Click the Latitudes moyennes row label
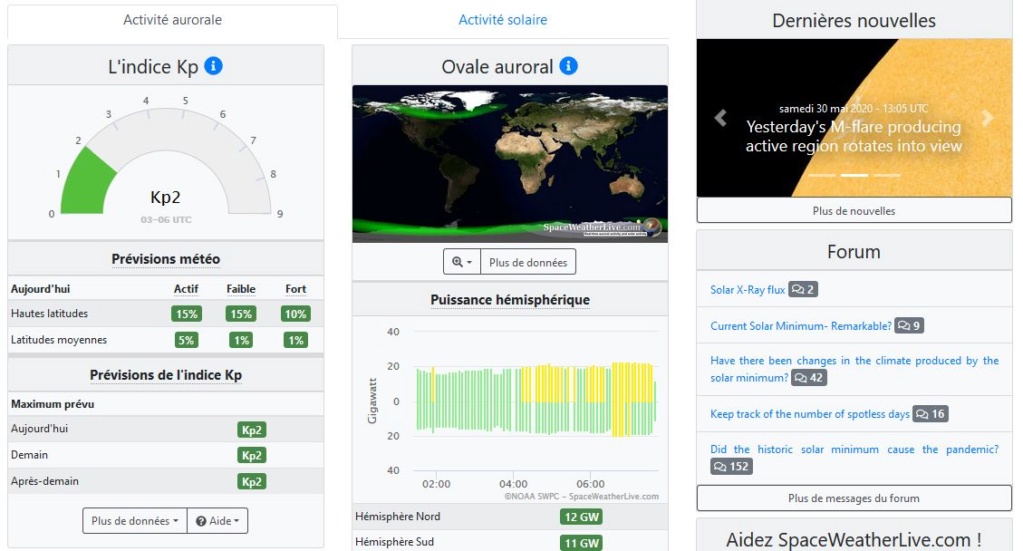Screen dimensions: 1023x551 pos(59,340)
